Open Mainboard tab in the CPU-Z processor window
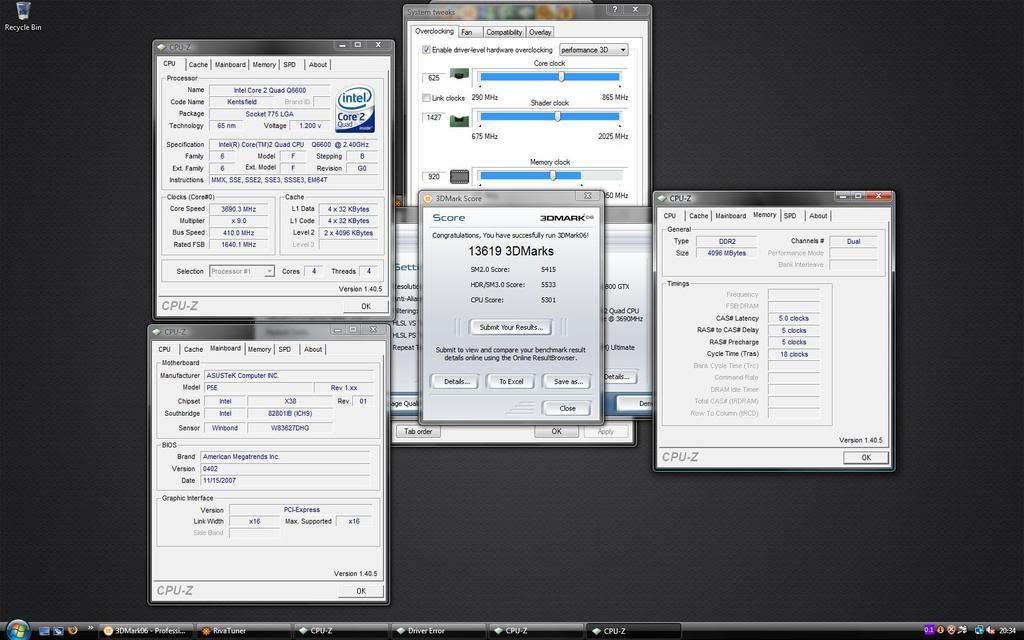This screenshot has width=1024, height=640. pos(231,65)
